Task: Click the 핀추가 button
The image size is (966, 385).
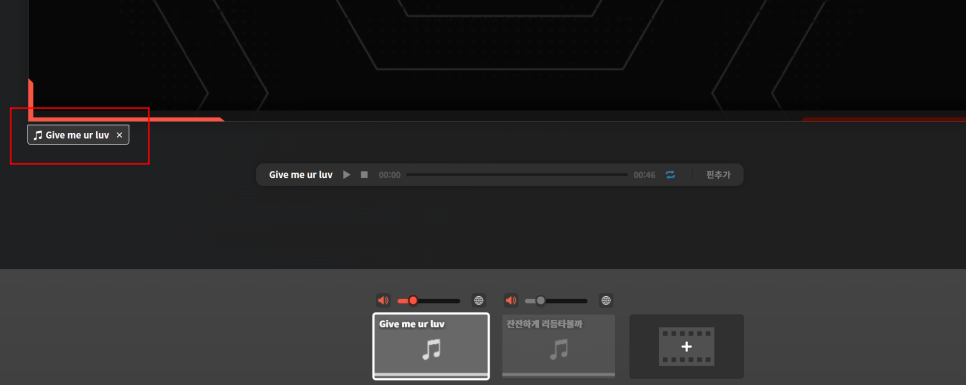Action: coord(718,175)
